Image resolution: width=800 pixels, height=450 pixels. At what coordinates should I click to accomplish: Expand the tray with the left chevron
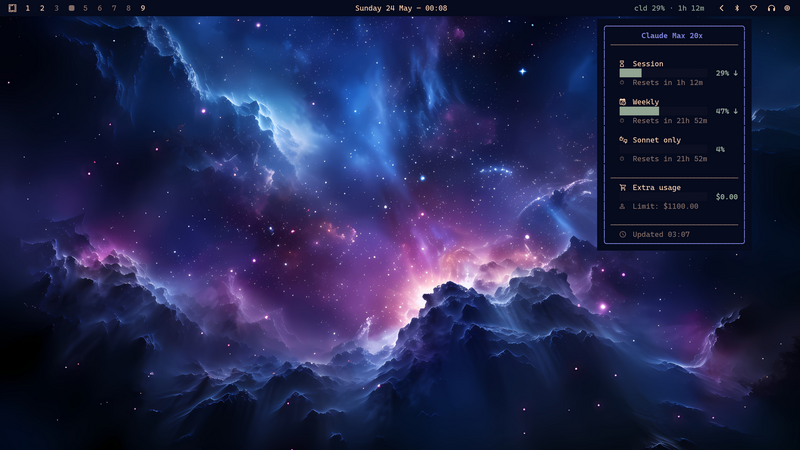tap(721, 8)
